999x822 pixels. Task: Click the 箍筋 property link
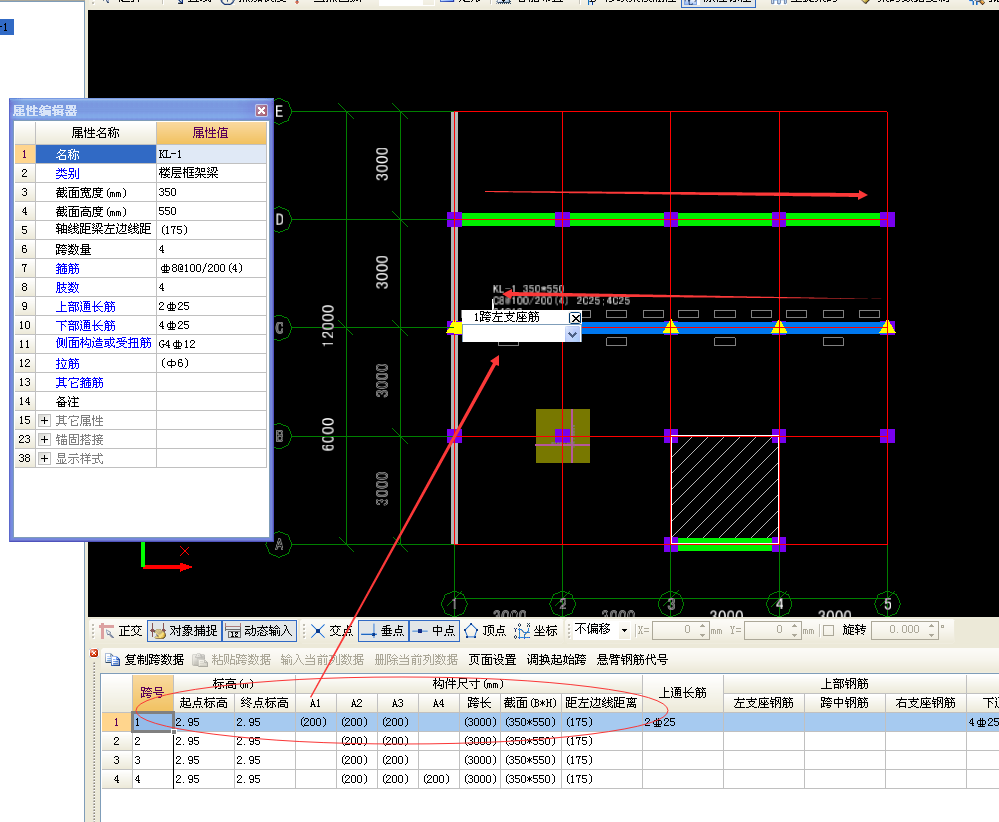pos(68,269)
